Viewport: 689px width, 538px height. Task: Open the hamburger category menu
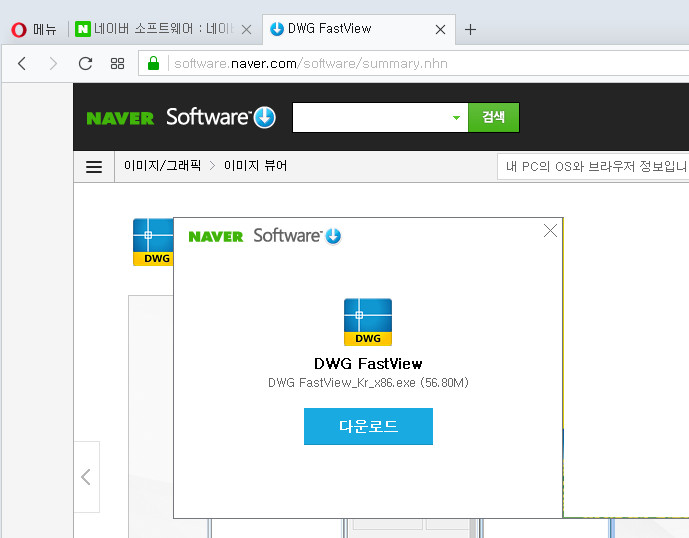pyautogui.click(x=94, y=167)
